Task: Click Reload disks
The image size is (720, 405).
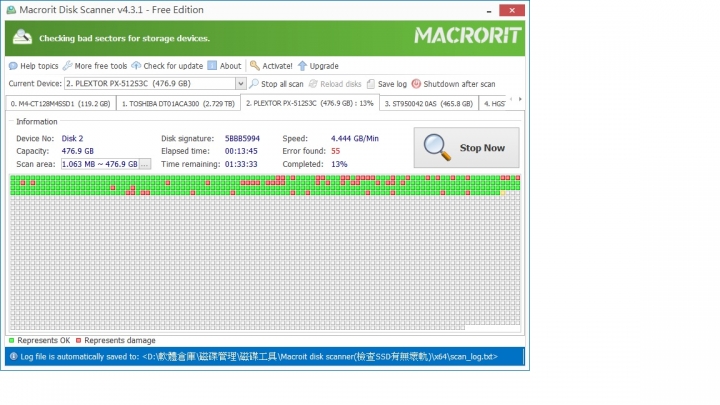Action: (335, 84)
